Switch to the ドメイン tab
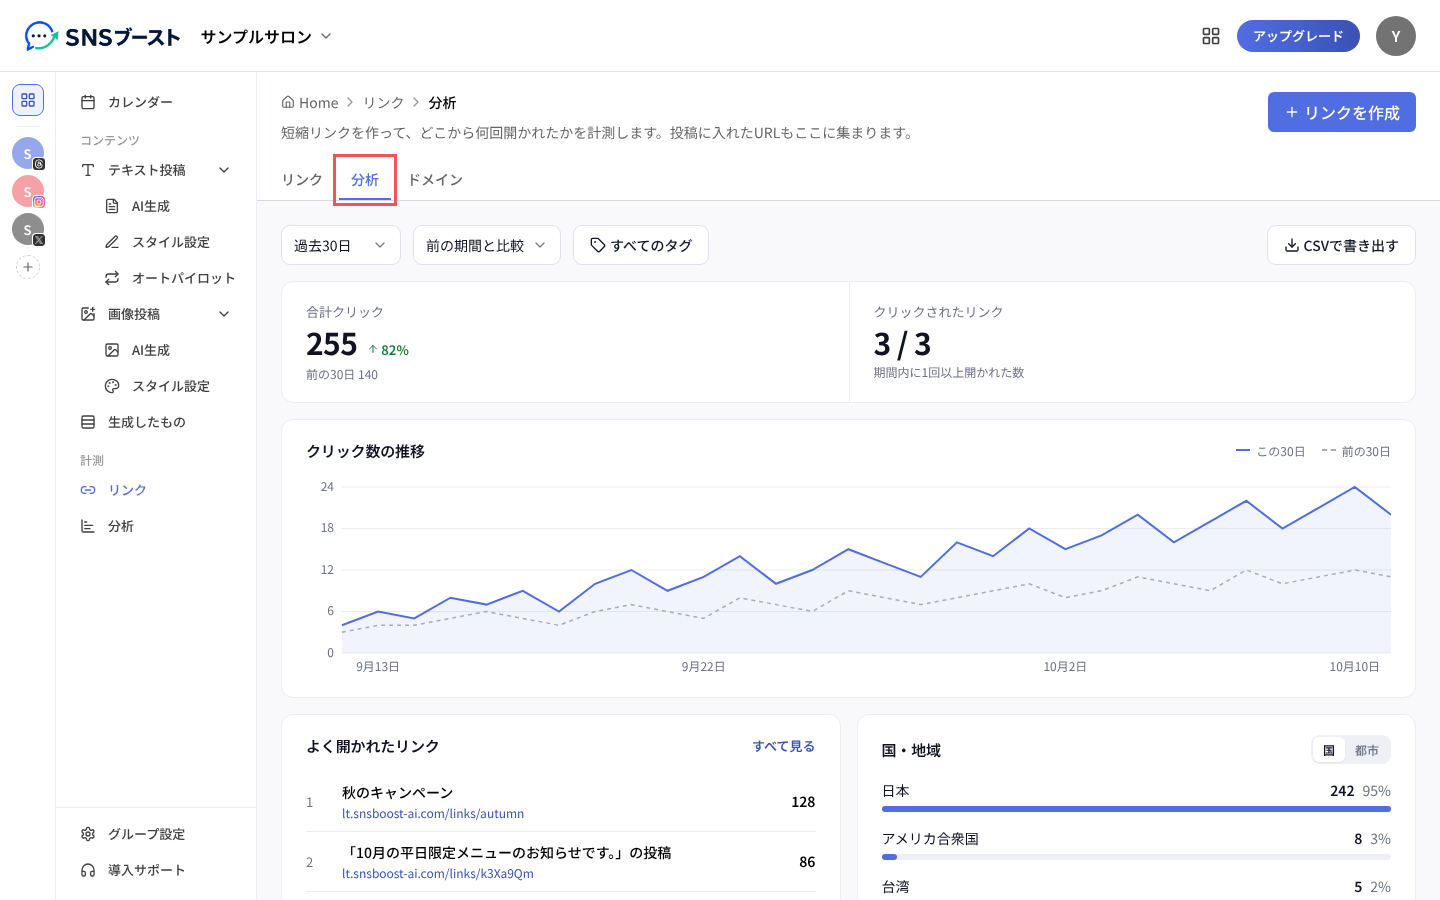Viewport: 1440px width, 900px height. pos(435,180)
